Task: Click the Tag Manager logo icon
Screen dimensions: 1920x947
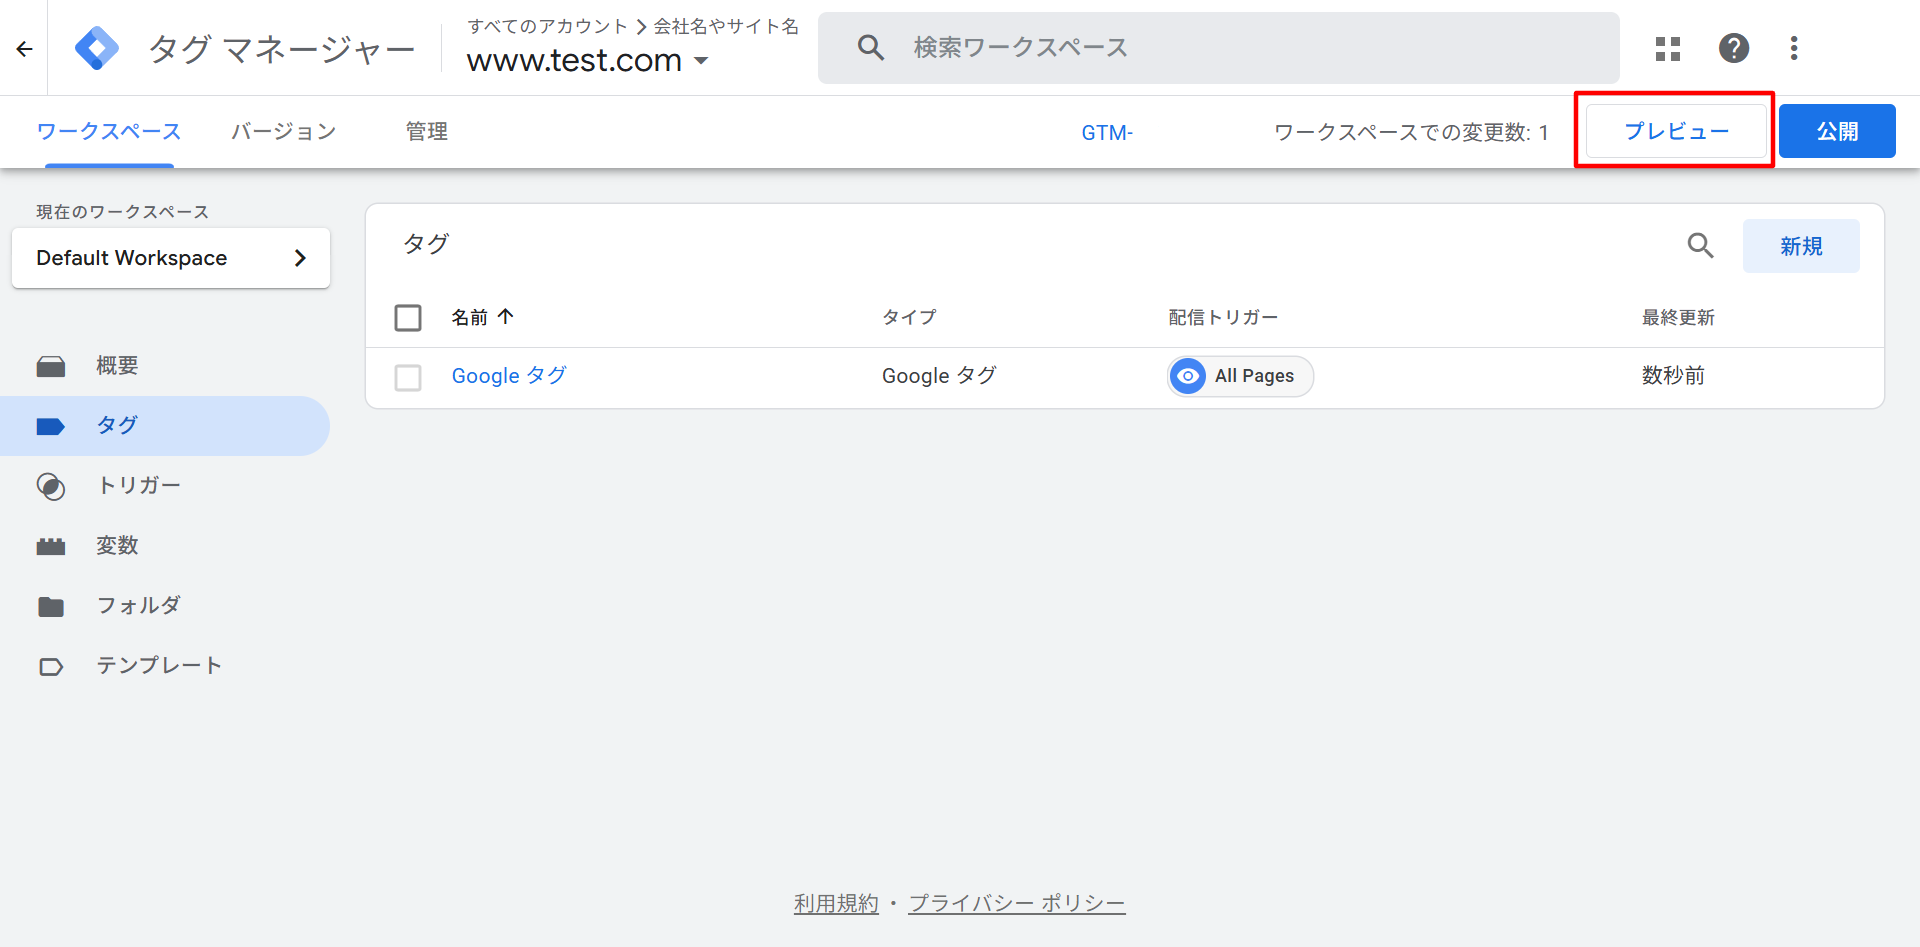Action: pyautogui.click(x=97, y=48)
